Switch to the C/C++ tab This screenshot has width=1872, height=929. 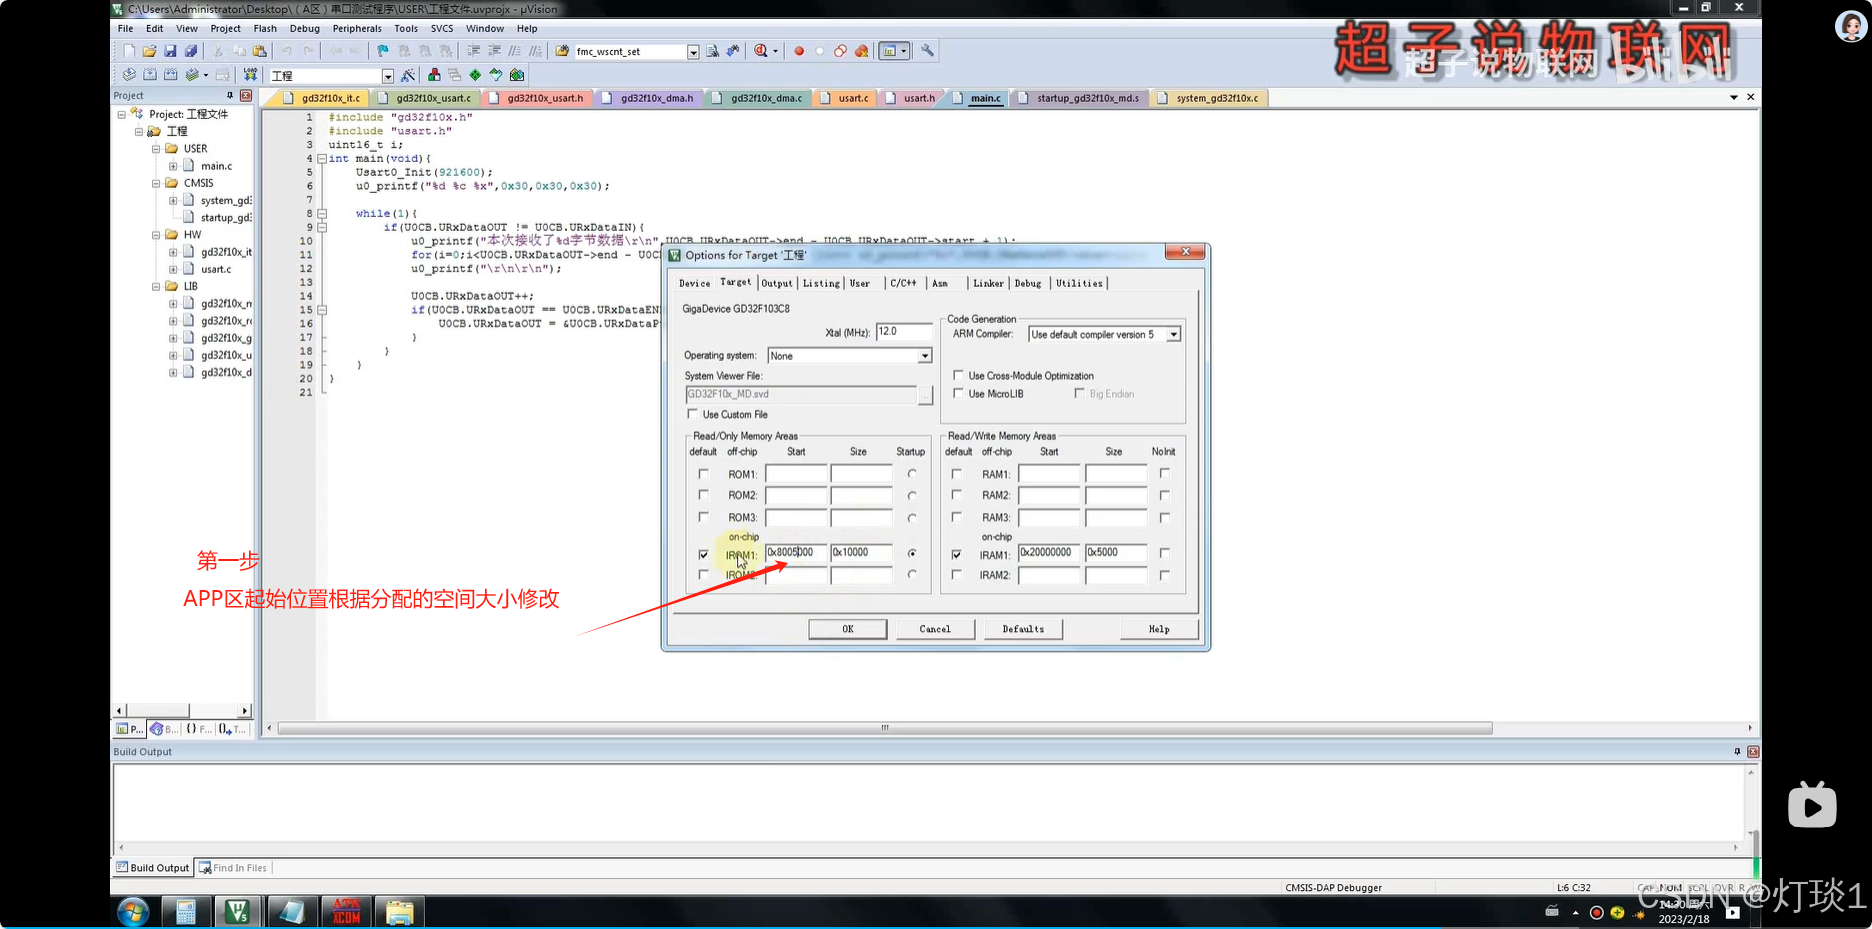pos(904,283)
